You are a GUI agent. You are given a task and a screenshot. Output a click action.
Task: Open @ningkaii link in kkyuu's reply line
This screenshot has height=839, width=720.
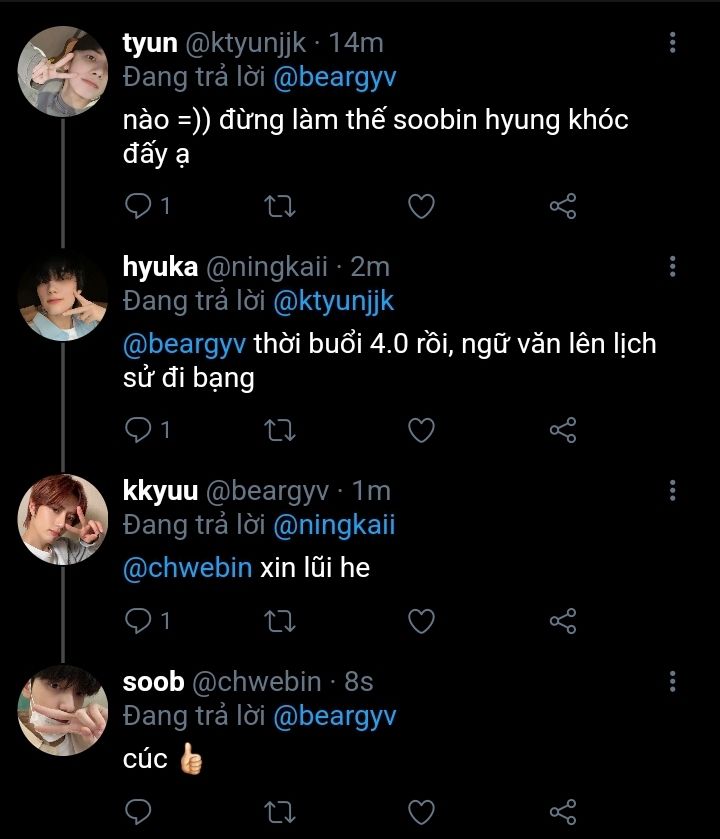click(x=333, y=523)
